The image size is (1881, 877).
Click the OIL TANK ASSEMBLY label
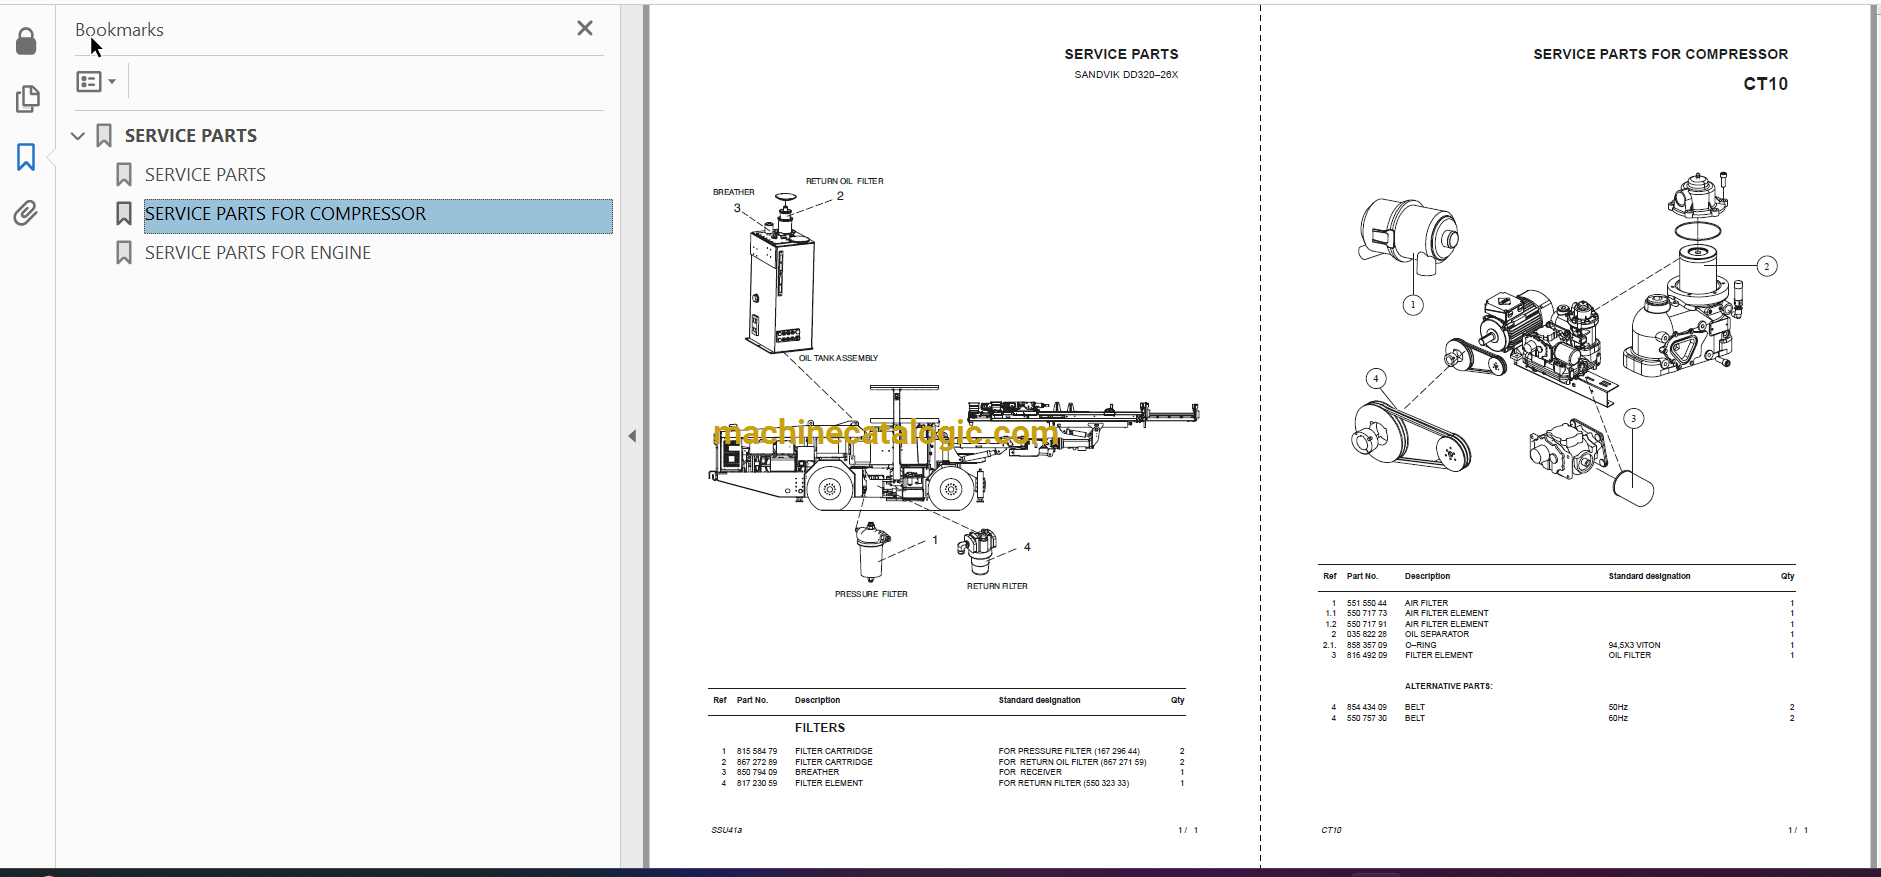pyautogui.click(x=838, y=358)
